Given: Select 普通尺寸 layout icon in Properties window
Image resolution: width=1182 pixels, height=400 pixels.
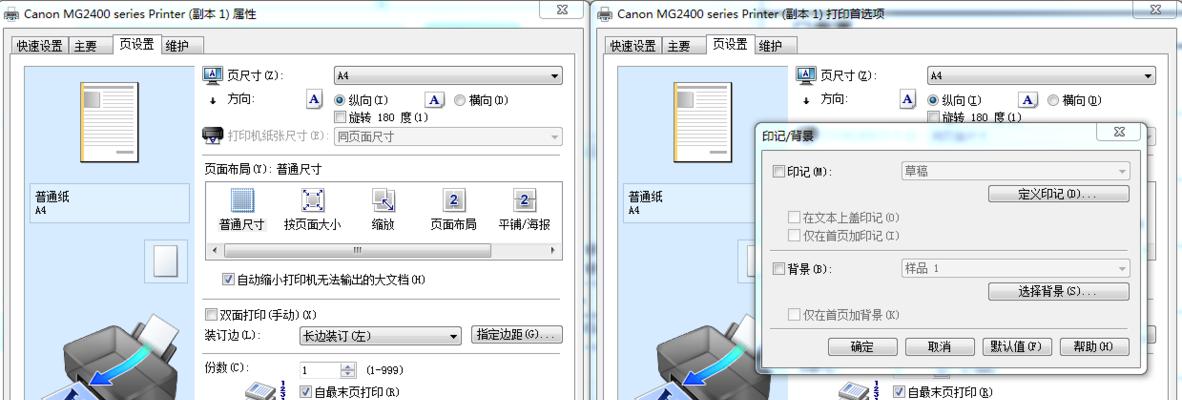Looking at the screenshot, I should [x=242, y=200].
